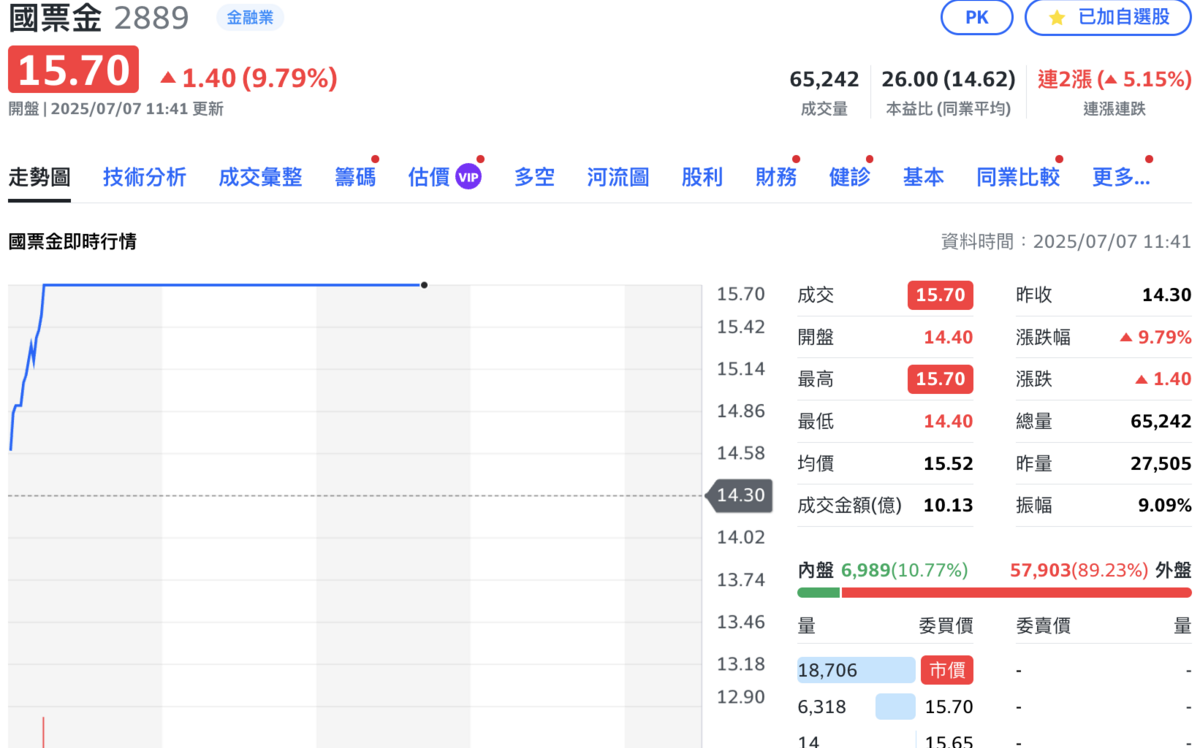The height and width of the screenshot is (748, 1200).
Task: Click the 振幅 value 9.09%
Action: click(1165, 505)
